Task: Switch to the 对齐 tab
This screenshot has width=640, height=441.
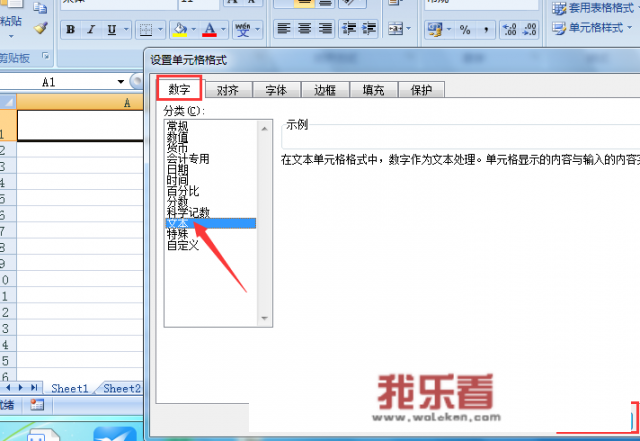Action: [228, 90]
